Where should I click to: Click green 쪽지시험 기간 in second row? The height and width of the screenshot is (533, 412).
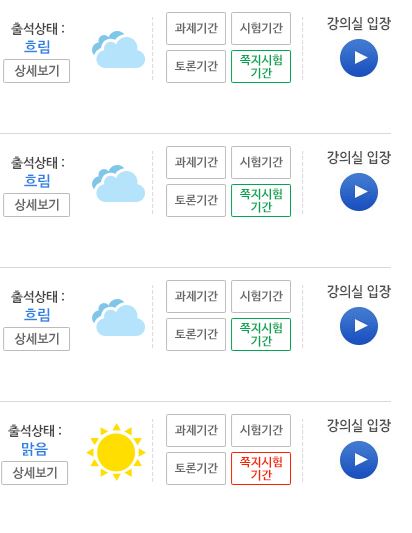[x=261, y=201]
